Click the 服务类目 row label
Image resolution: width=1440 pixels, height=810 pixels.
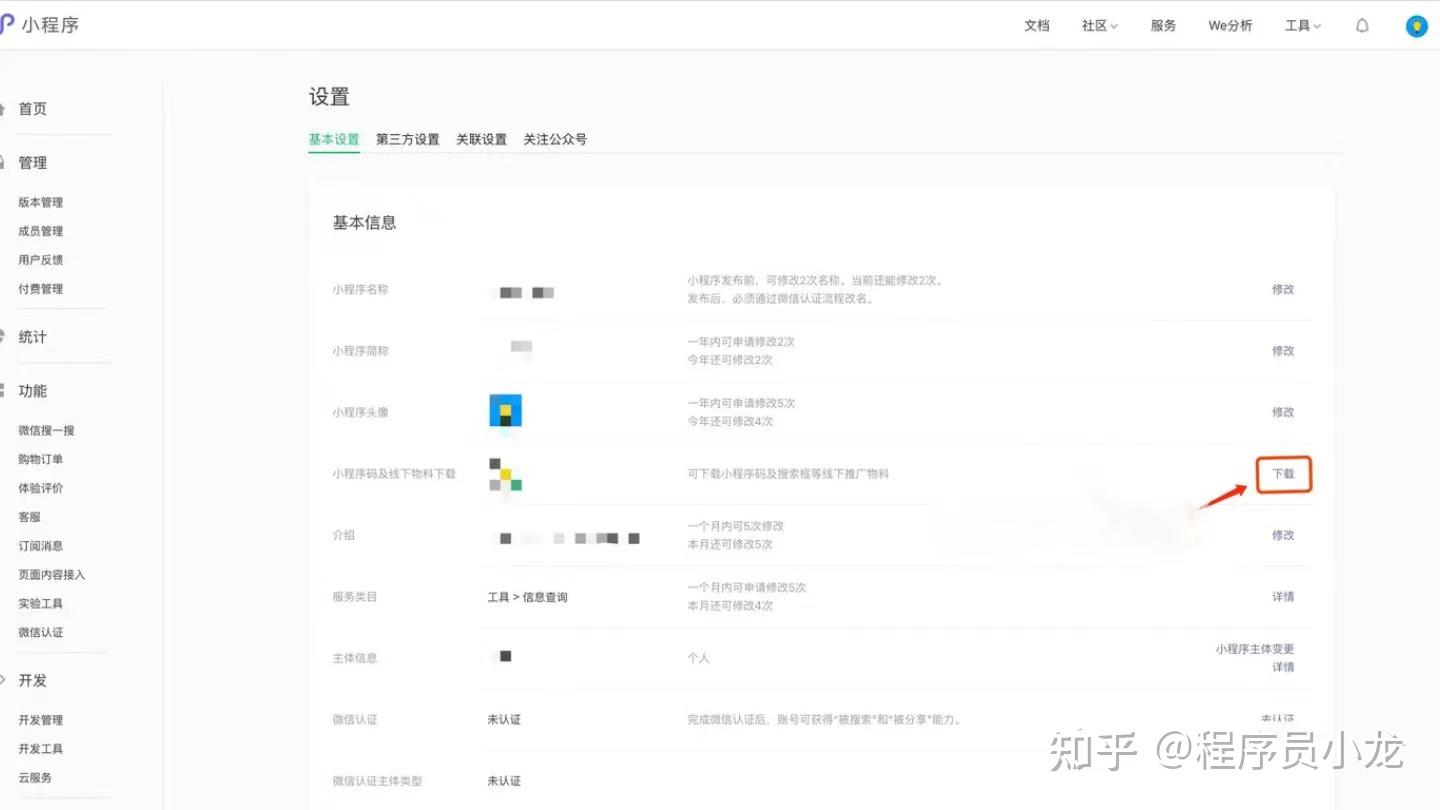pos(355,597)
